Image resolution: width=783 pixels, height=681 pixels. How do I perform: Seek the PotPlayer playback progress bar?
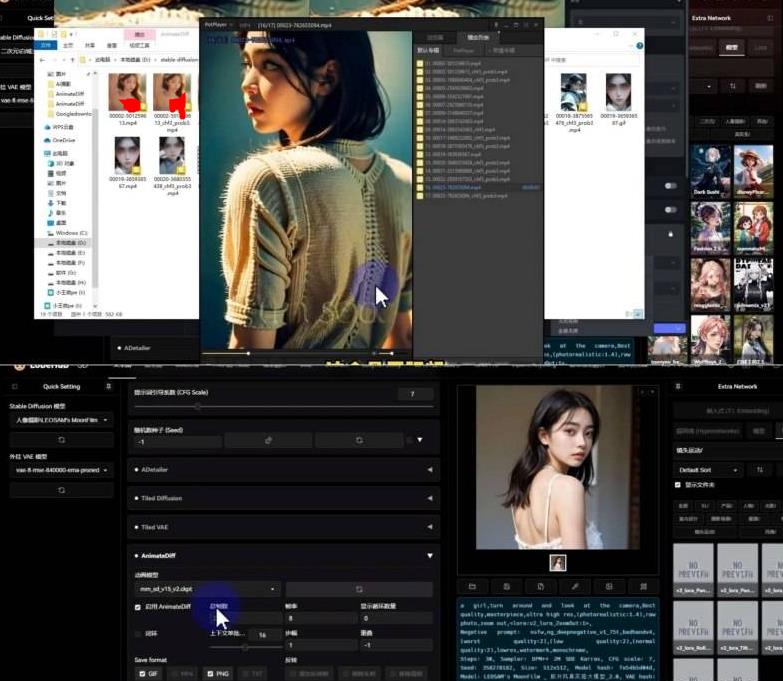[300, 353]
